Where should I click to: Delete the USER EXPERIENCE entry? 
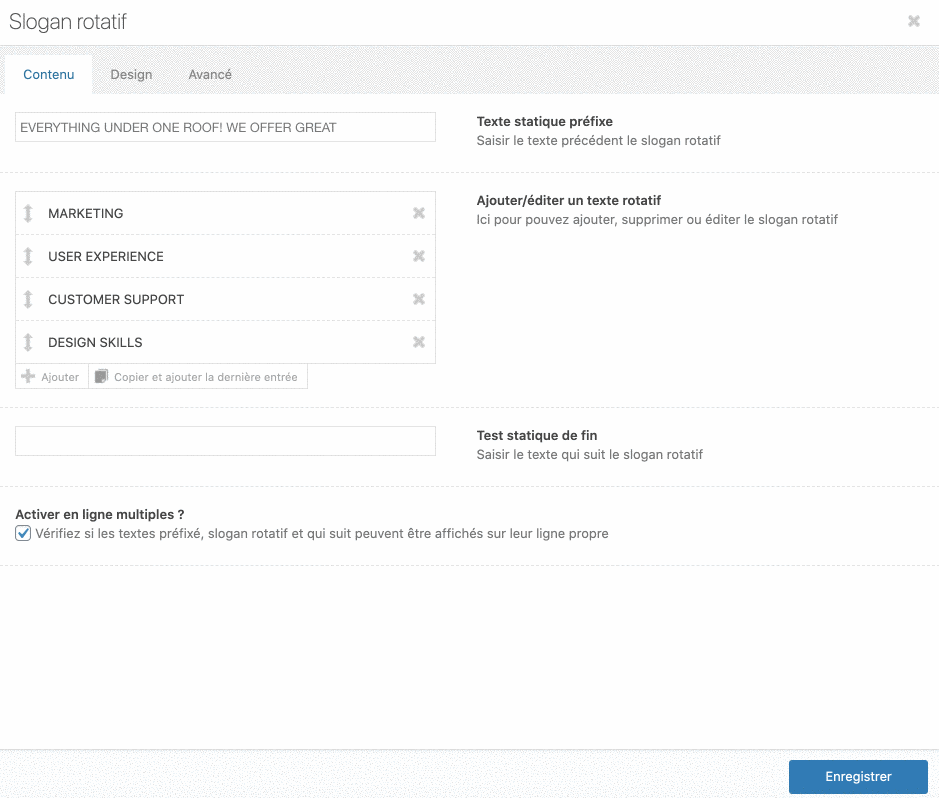click(419, 256)
